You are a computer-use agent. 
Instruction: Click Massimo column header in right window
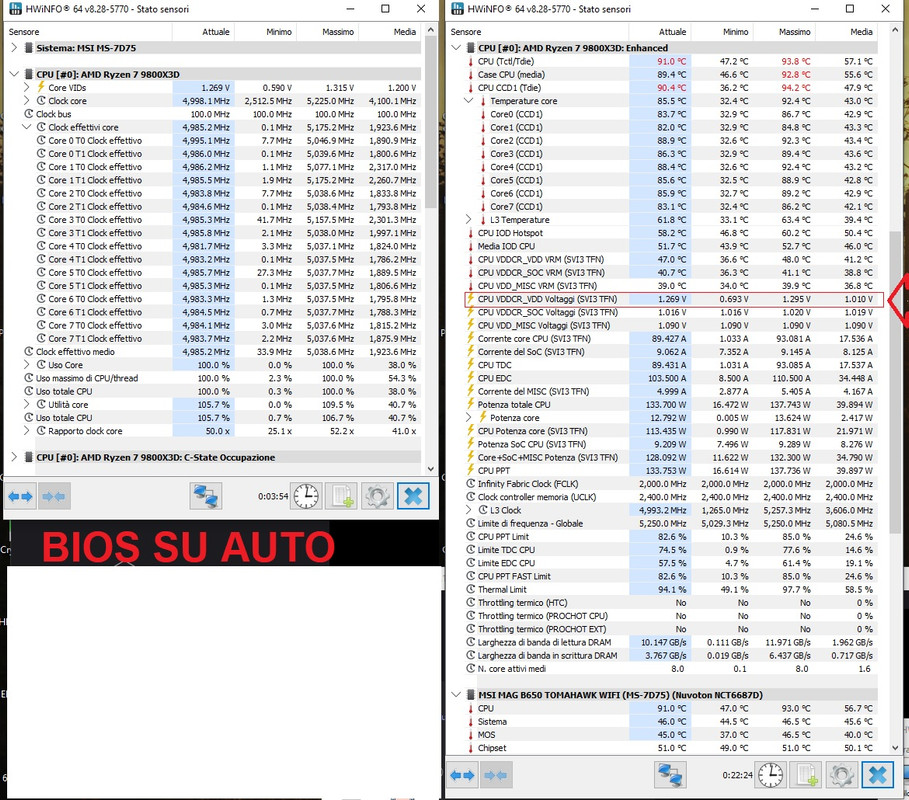click(x=784, y=32)
